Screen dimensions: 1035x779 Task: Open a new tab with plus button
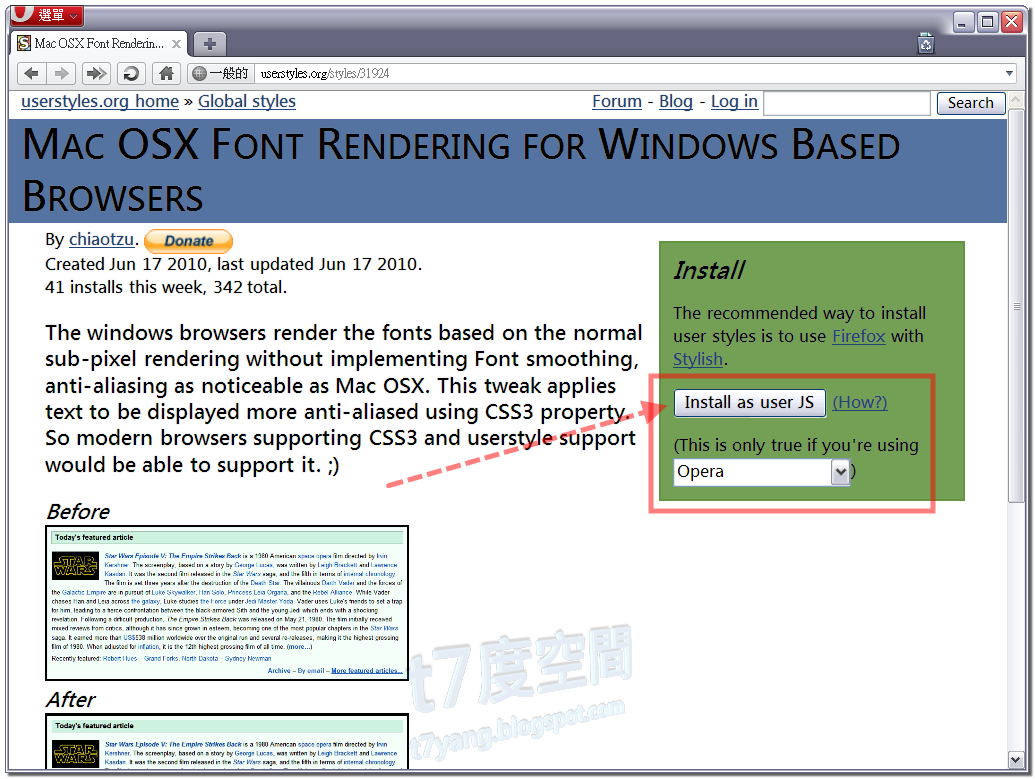pos(210,44)
